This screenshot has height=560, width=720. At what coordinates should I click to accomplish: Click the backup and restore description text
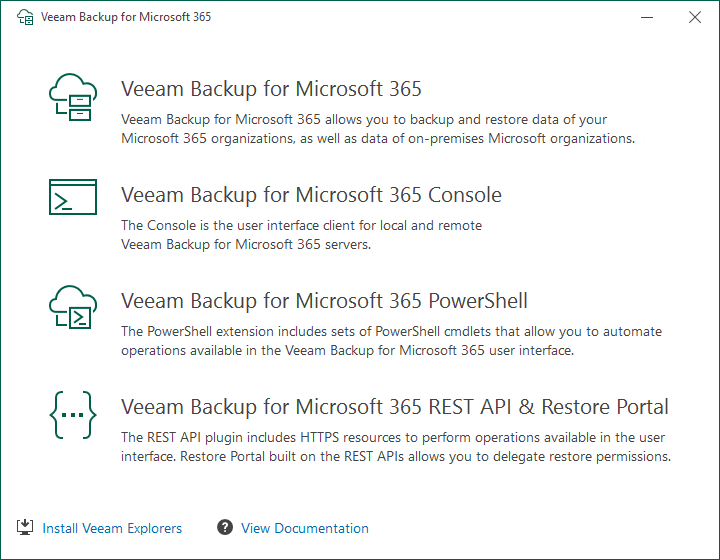pos(377,129)
